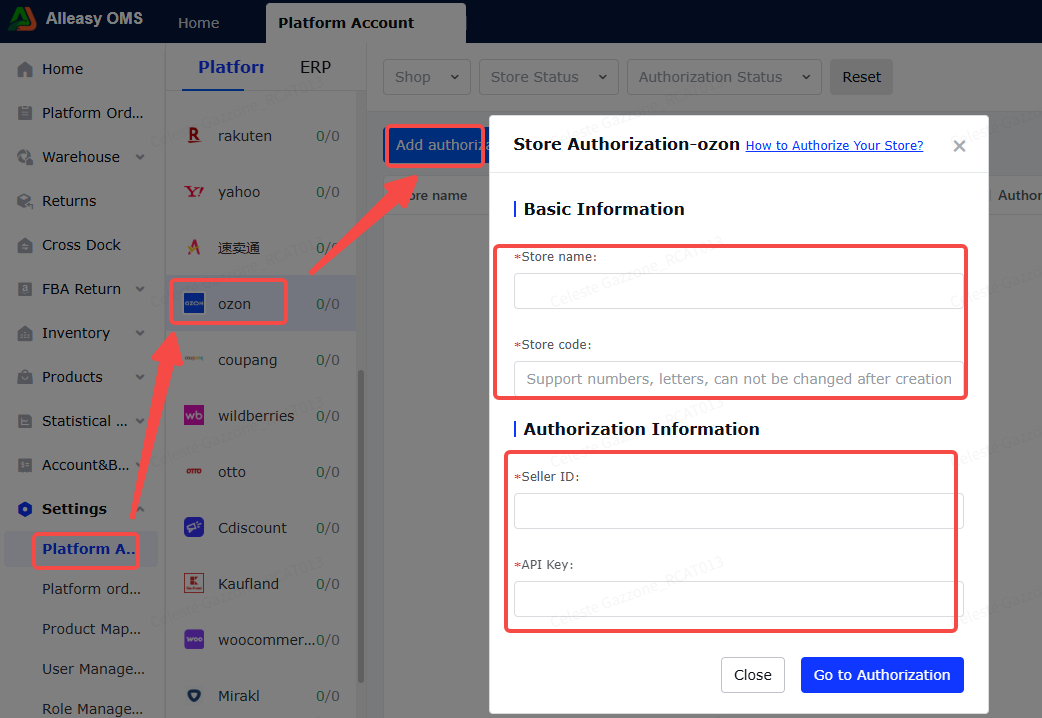Image resolution: width=1042 pixels, height=718 pixels.
Task: Click the platform list vertical scrollbar
Action: click(361, 525)
